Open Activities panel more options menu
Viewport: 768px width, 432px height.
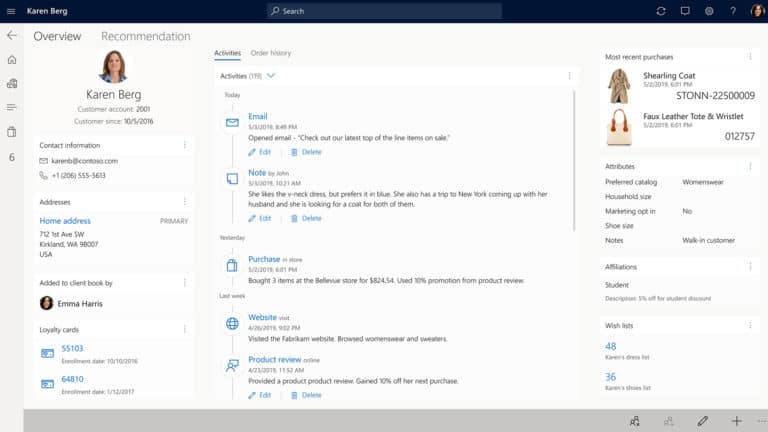[569, 76]
